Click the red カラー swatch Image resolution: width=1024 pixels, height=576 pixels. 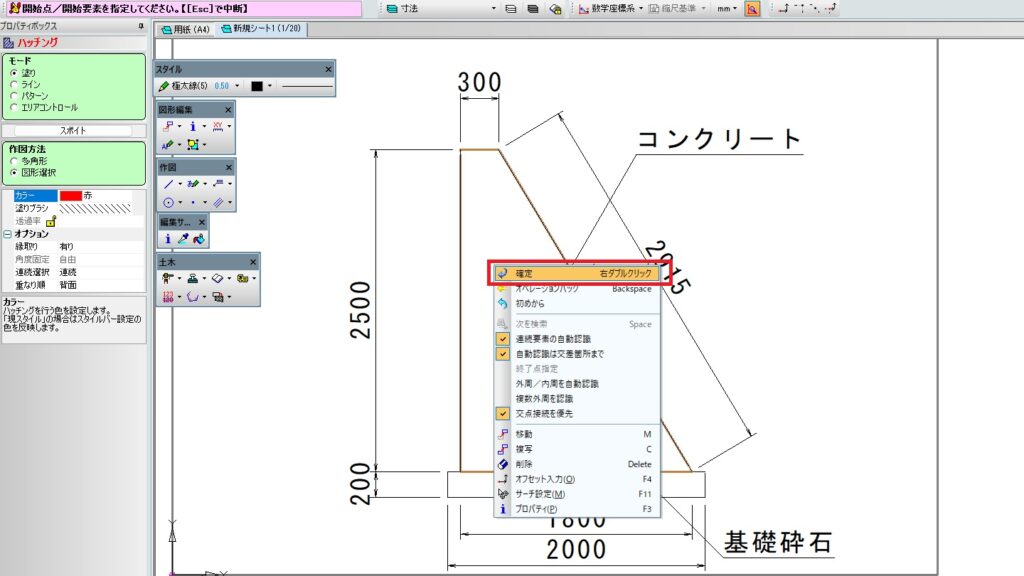click(71, 195)
